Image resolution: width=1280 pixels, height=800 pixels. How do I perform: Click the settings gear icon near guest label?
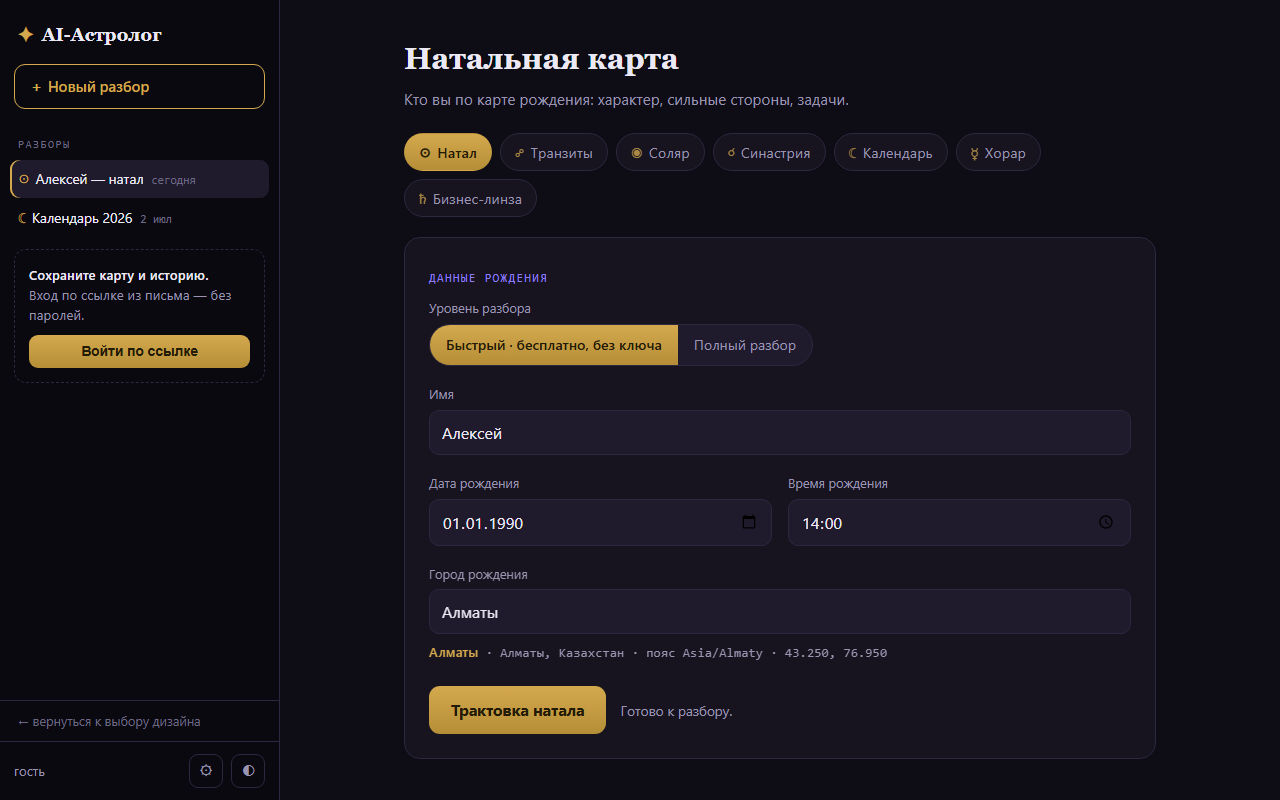click(x=206, y=771)
